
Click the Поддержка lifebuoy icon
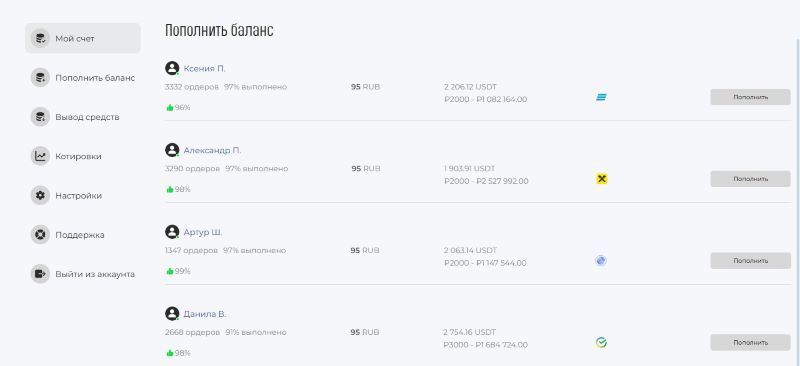(40, 235)
